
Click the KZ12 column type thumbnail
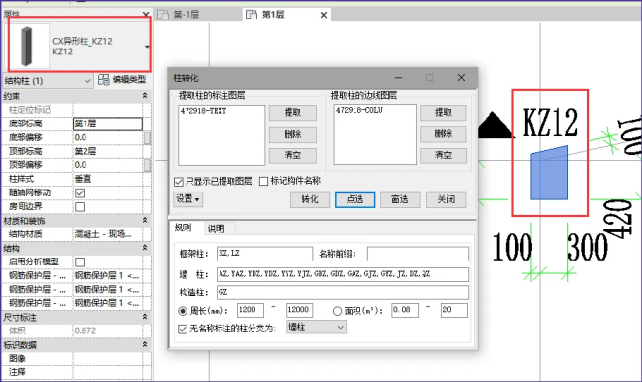[x=27, y=46]
